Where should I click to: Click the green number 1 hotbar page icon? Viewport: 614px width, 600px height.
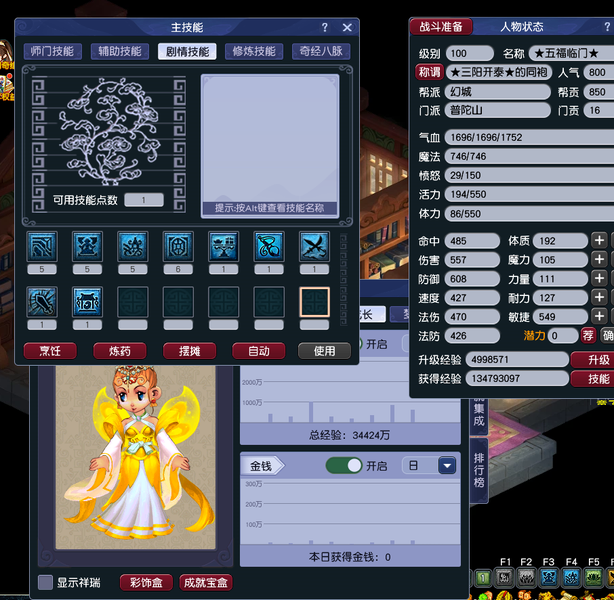coord(483,578)
